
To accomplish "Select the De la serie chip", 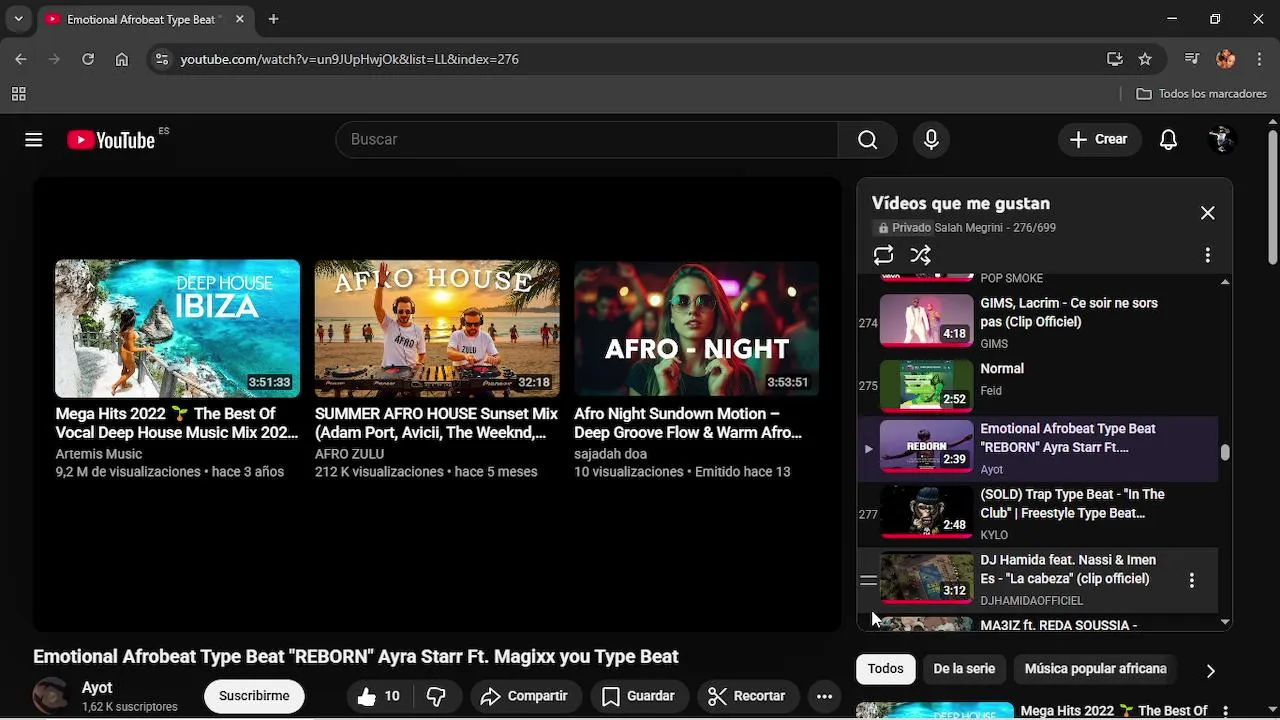I will tap(964, 669).
